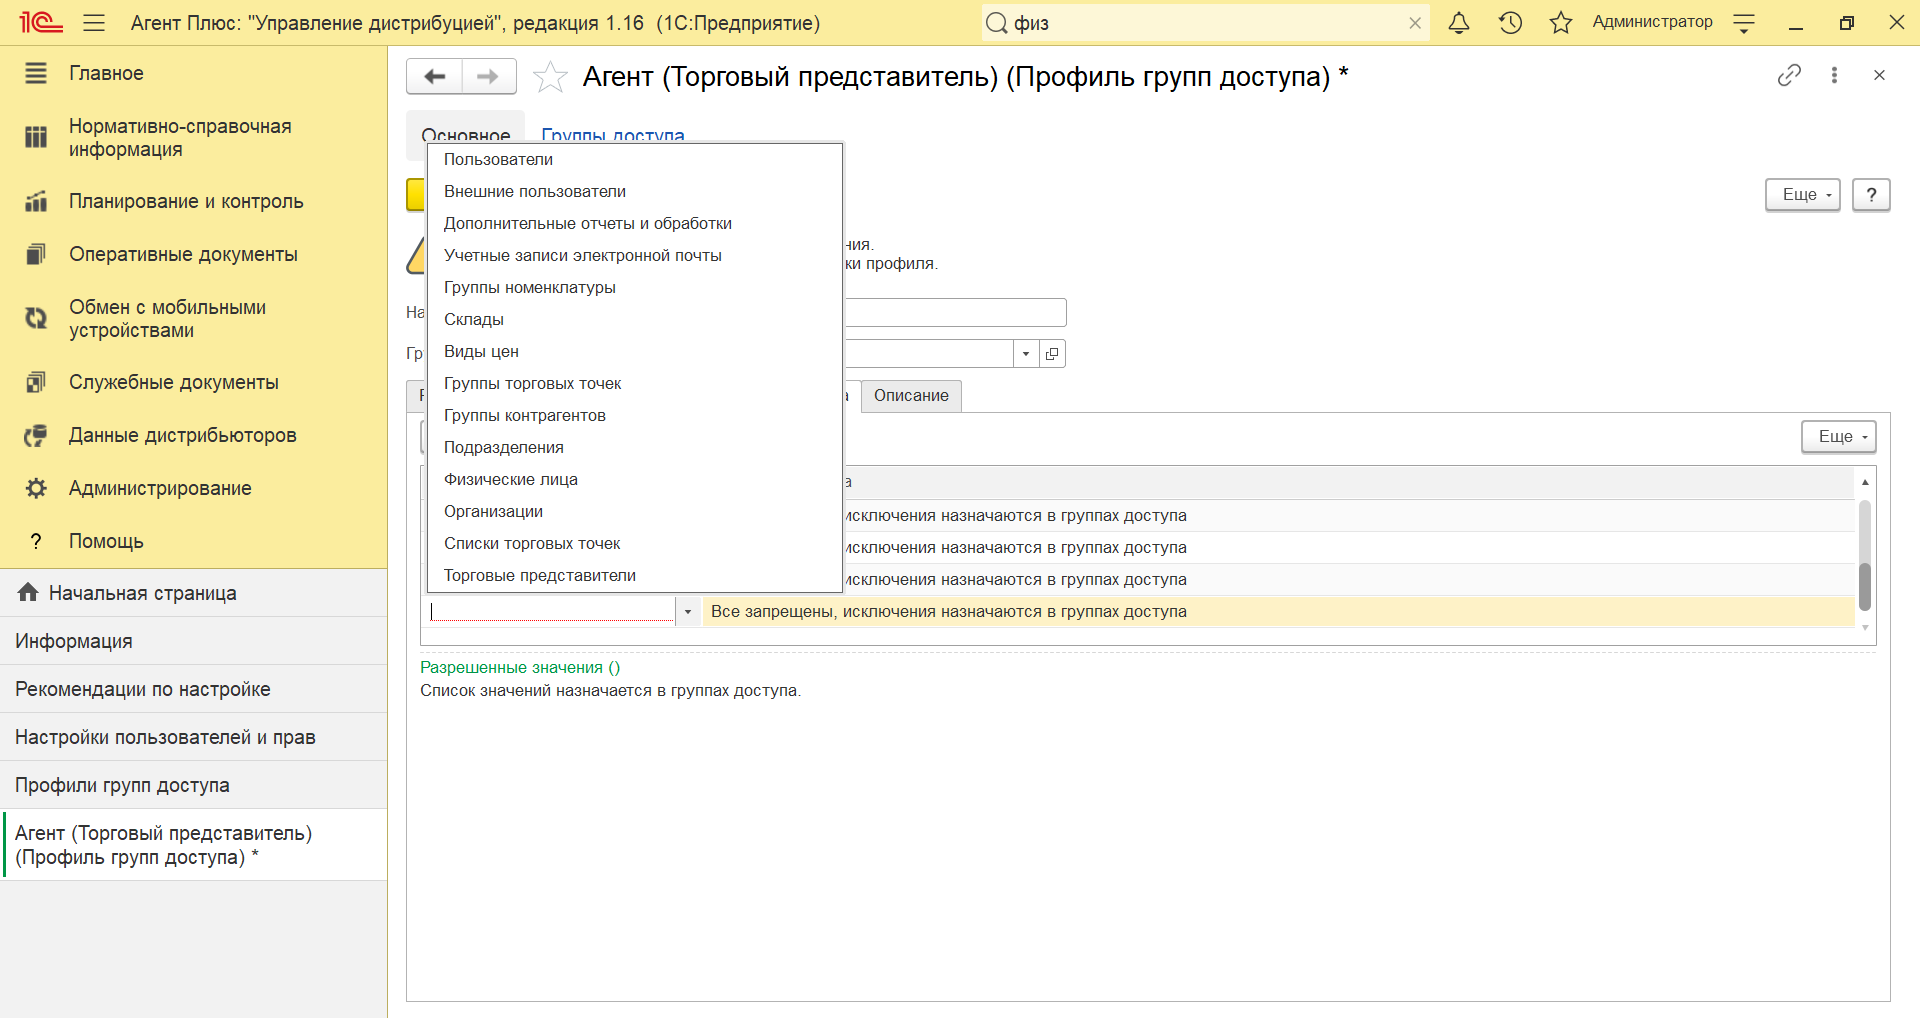This screenshot has height=1018, width=1920.
Task: Open Обмен с мобильными устройствами section
Action: pyautogui.click(x=167, y=319)
